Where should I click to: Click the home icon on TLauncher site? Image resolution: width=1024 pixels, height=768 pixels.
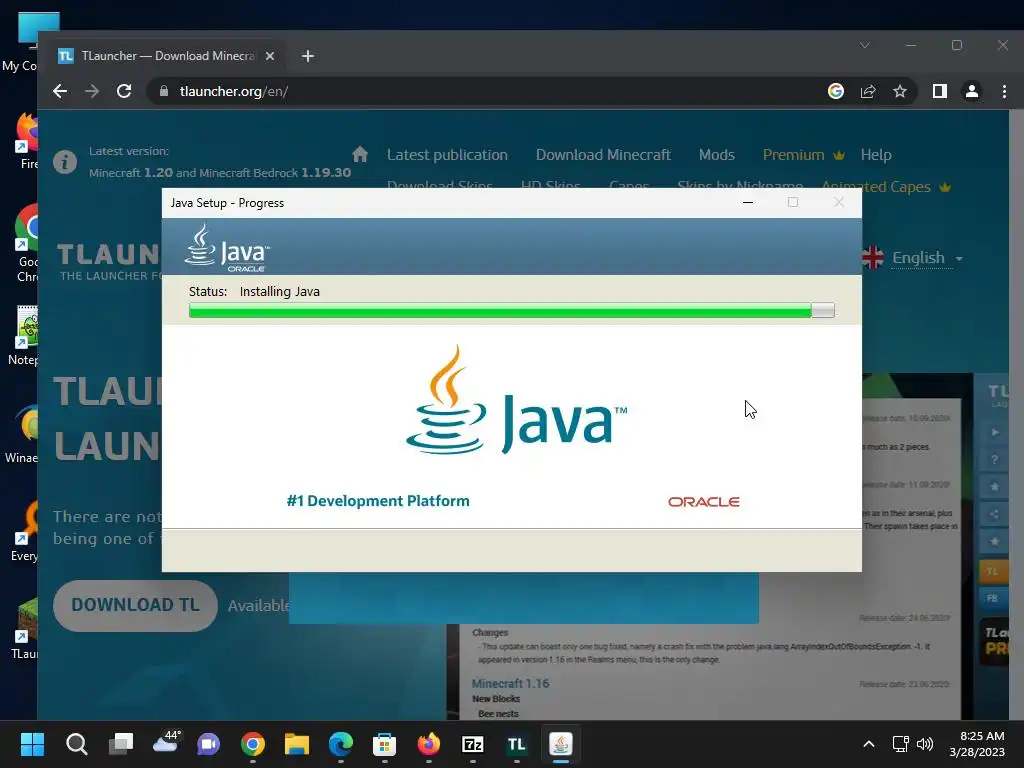point(360,155)
